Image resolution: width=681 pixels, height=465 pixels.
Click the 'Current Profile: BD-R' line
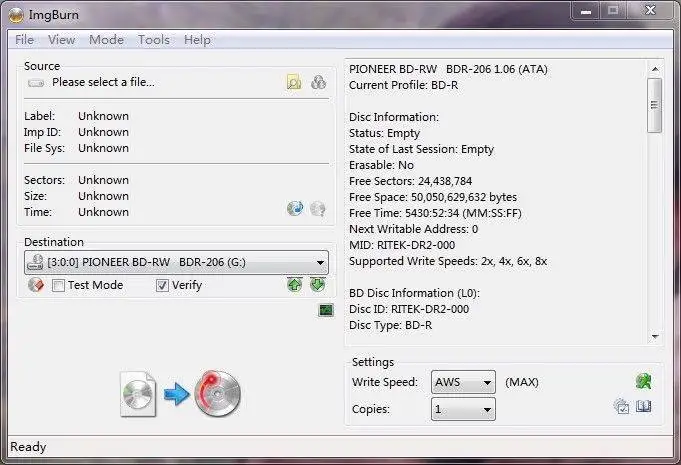[x=403, y=85]
